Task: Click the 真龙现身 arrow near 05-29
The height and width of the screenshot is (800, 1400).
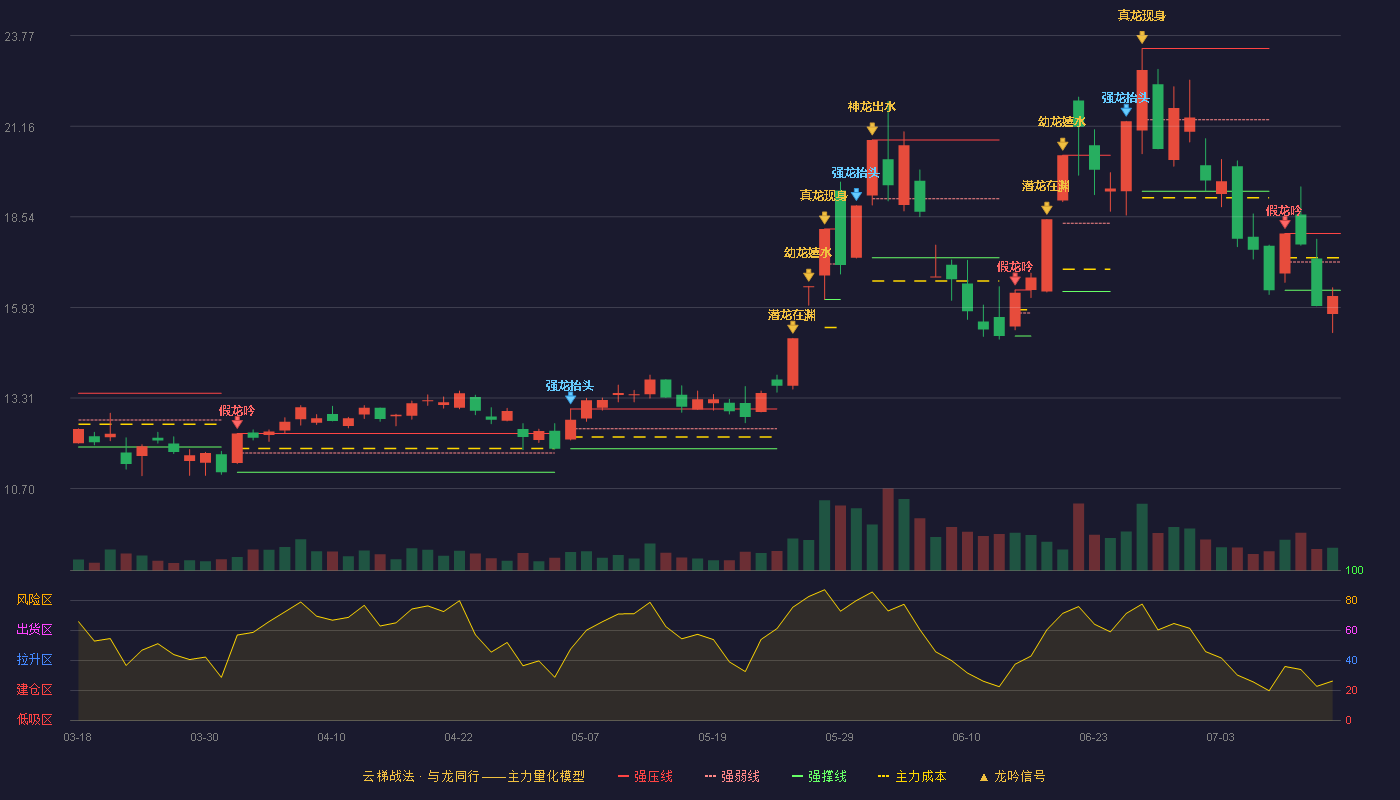Action: coord(824,218)
